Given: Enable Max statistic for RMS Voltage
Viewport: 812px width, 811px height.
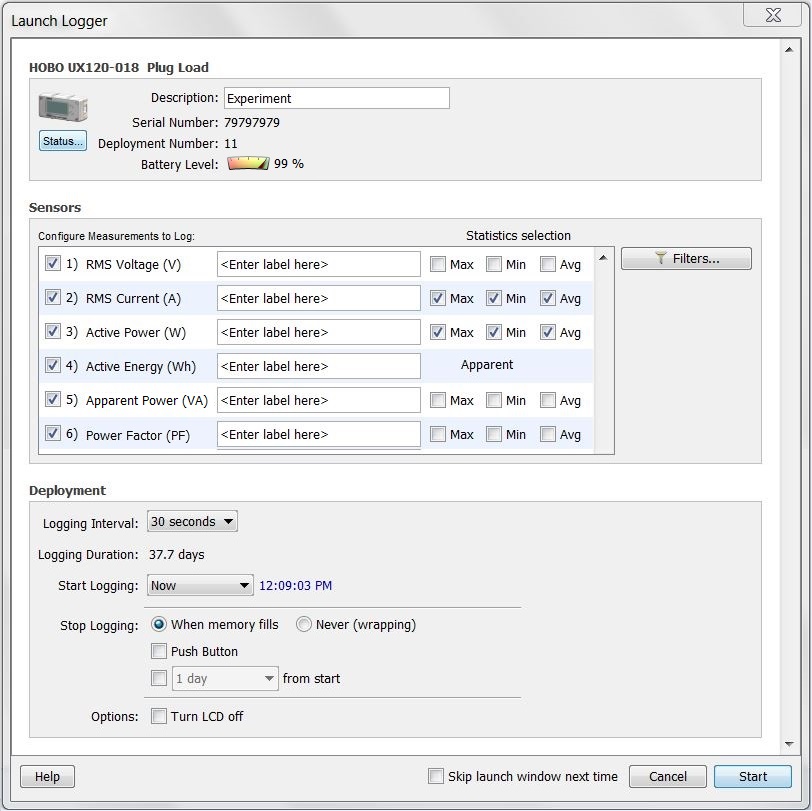Looking at the screenshot, I should coord(438,264).
